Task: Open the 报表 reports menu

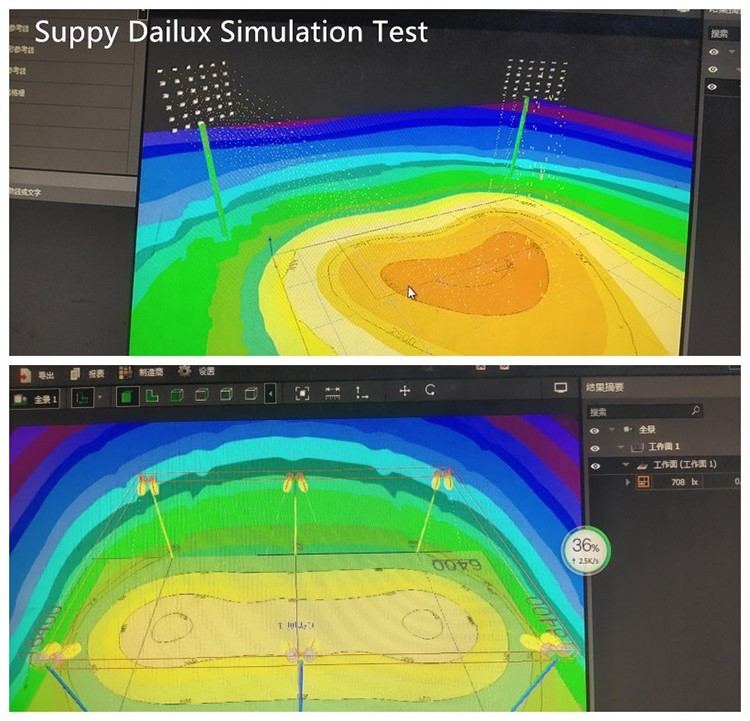Action: (x=88, y=373)
